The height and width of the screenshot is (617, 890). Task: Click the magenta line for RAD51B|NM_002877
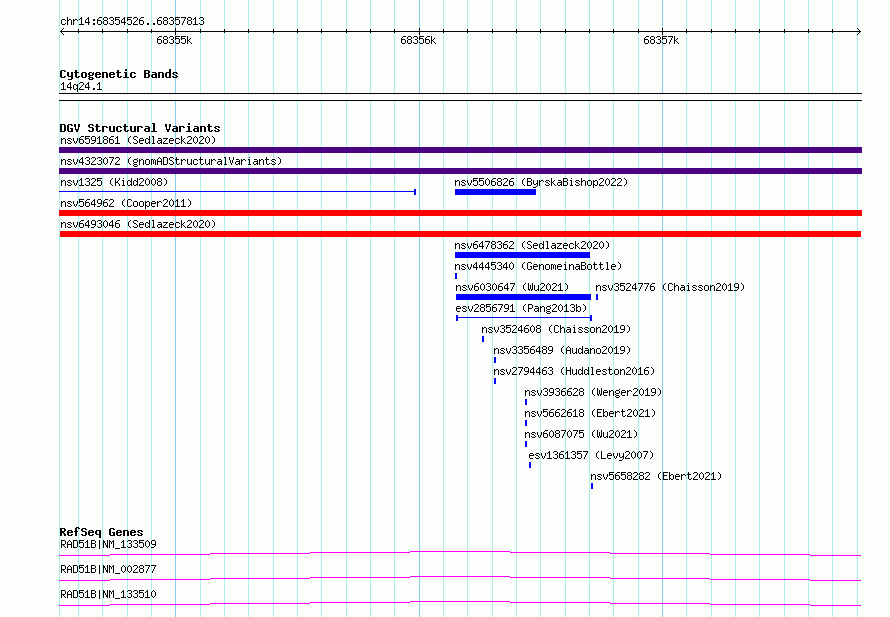(460, 578)
